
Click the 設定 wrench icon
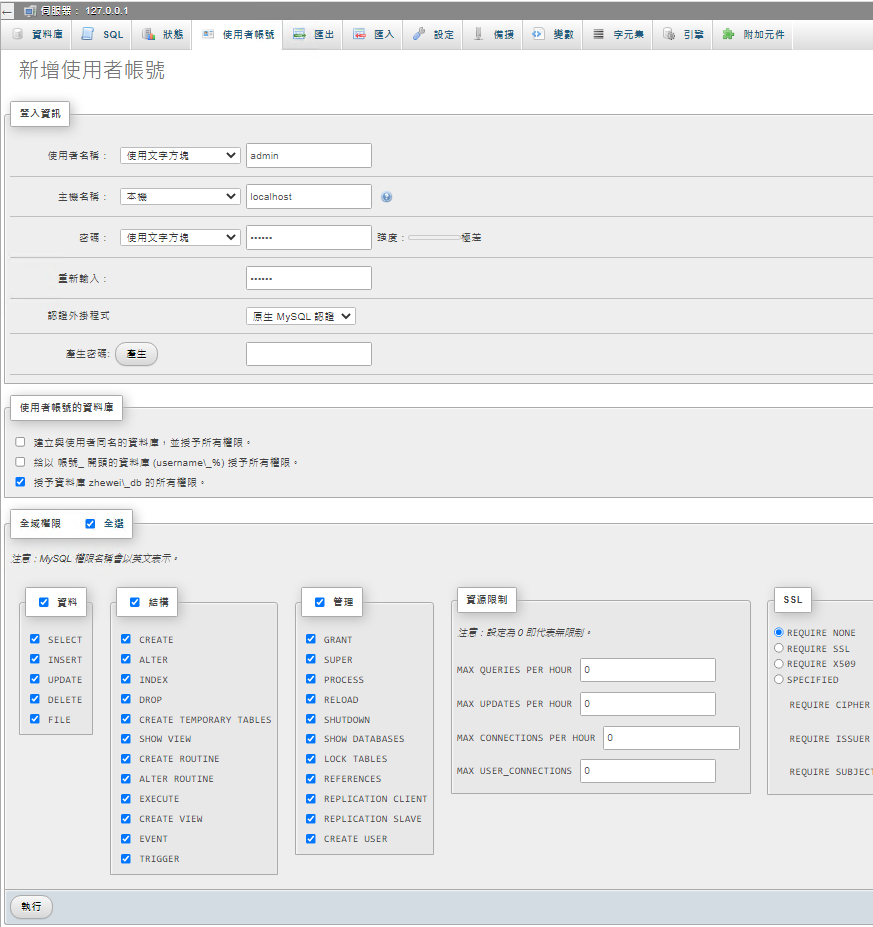click(x=419, y=34)
